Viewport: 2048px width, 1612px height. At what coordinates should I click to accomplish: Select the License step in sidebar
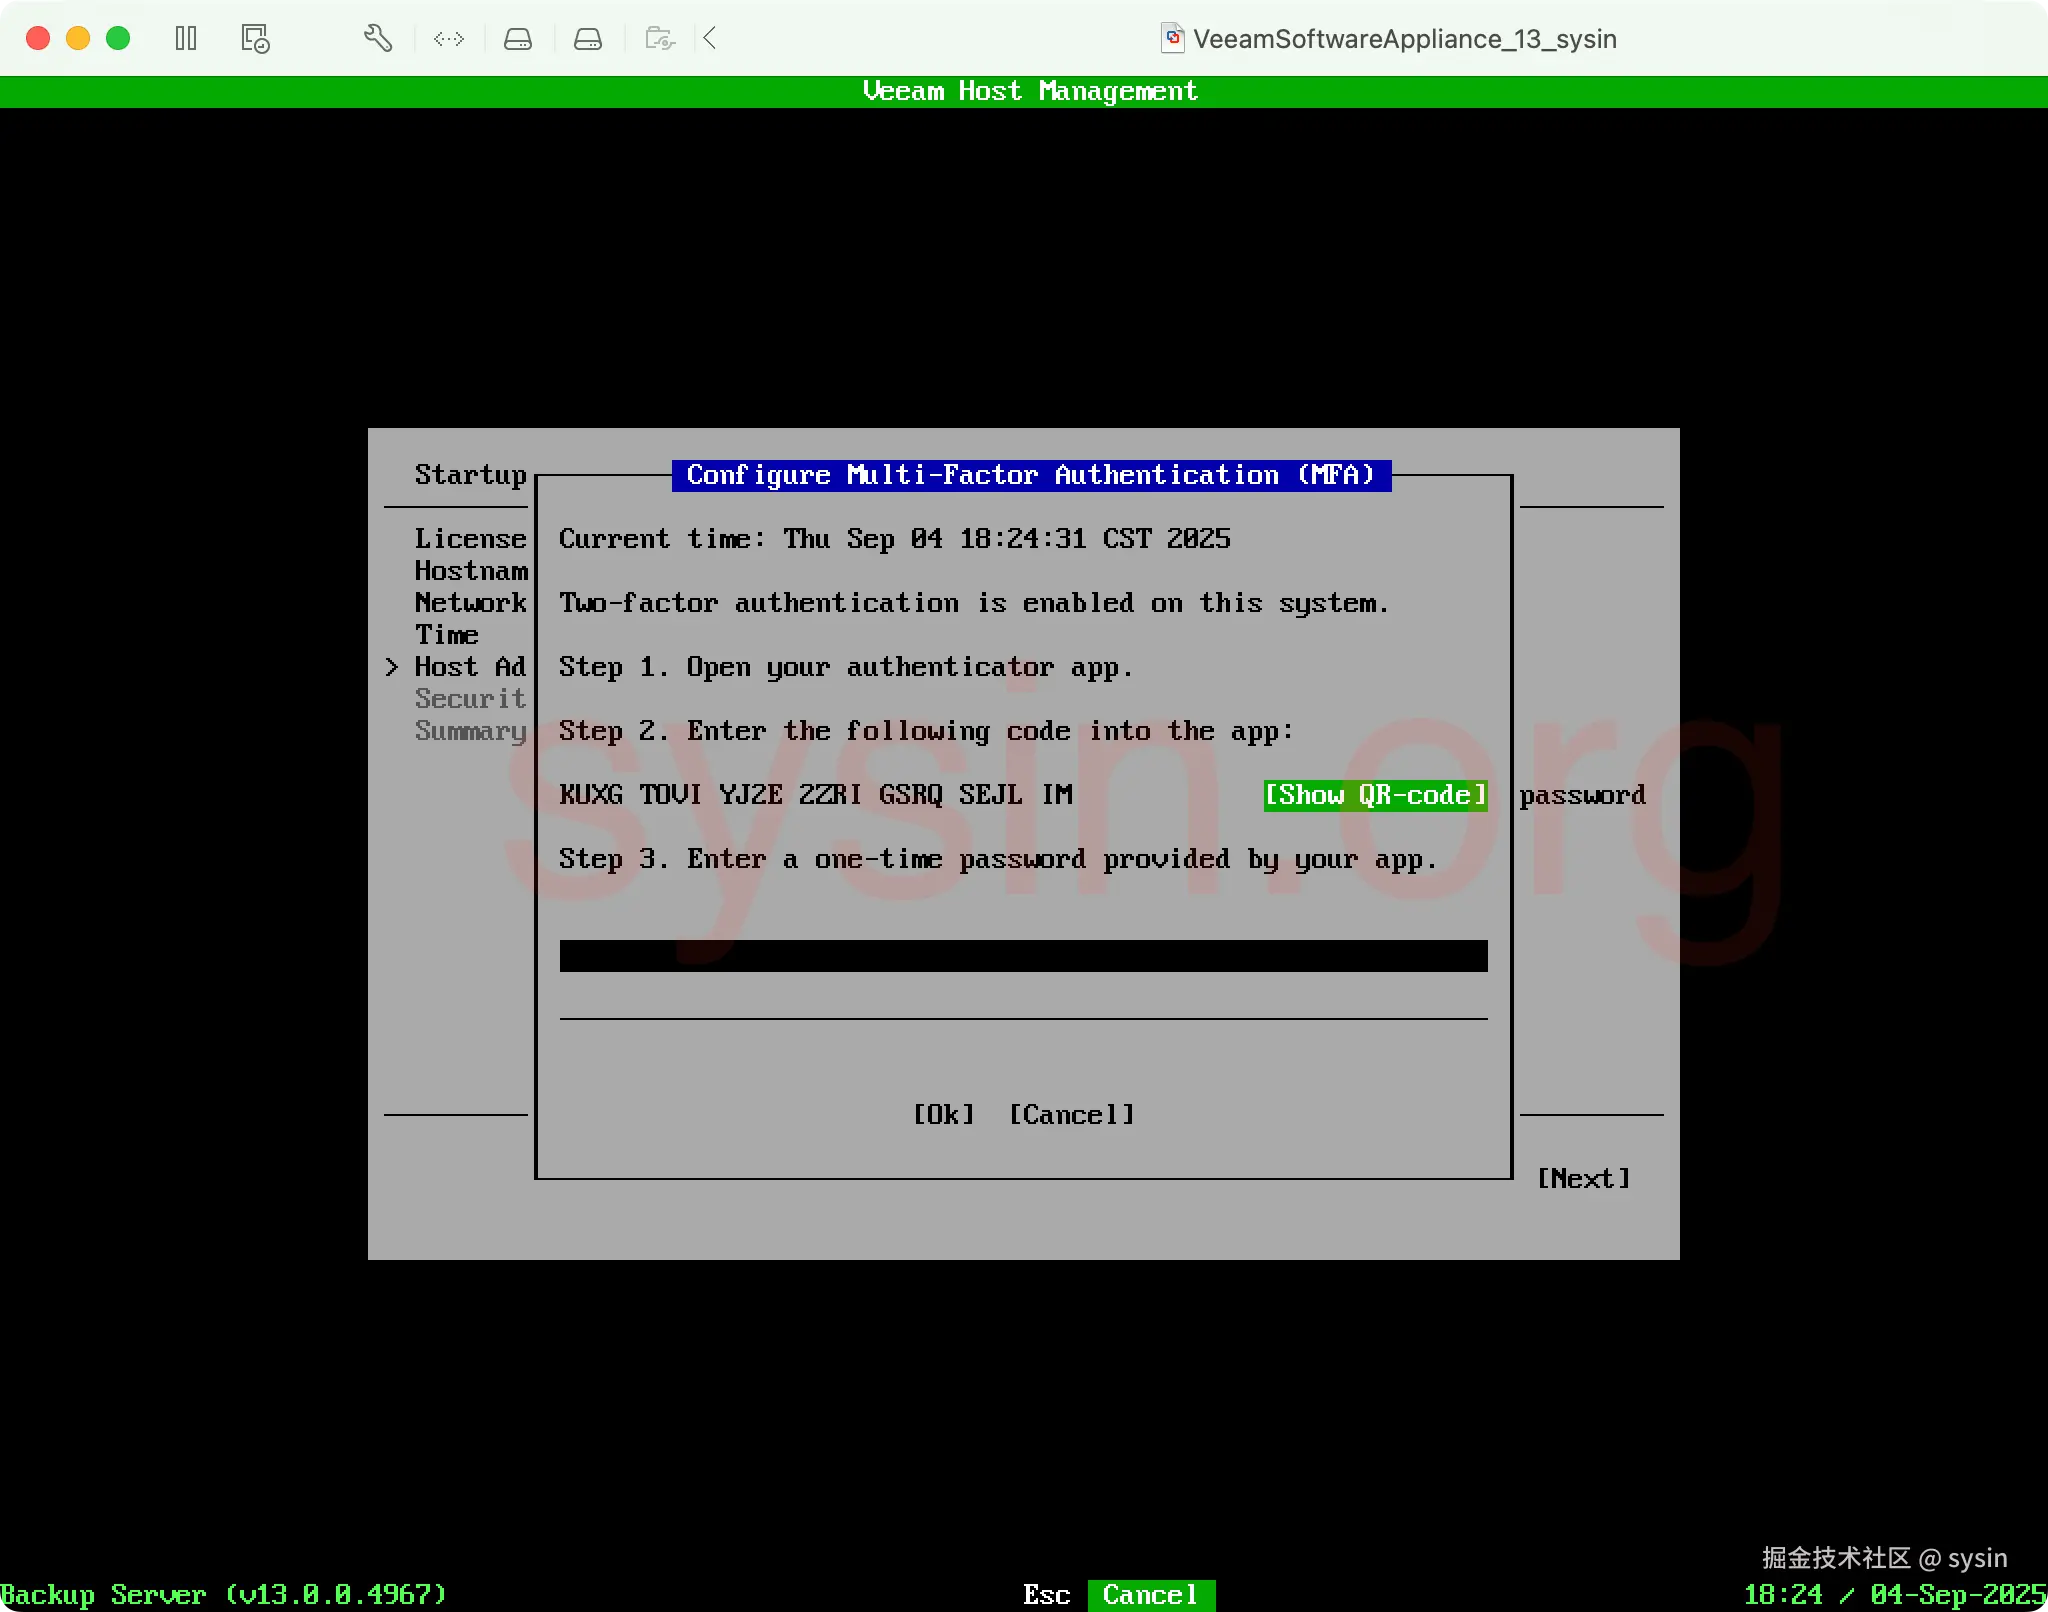tap(470, 538)
